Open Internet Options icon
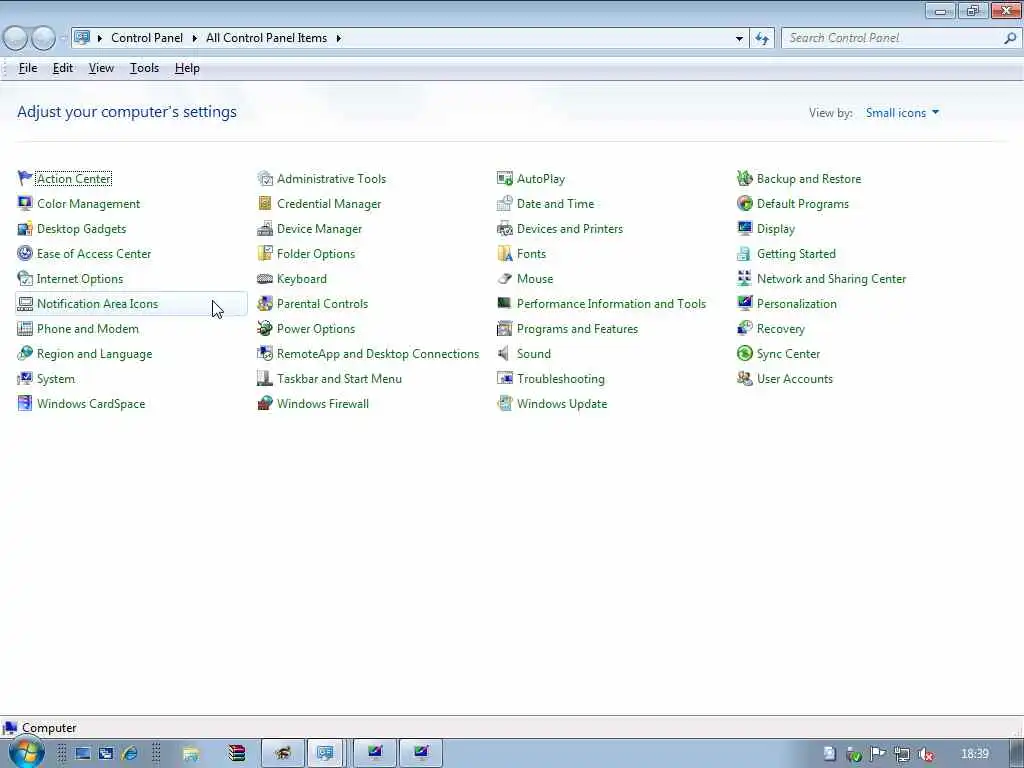This screenshot has width=1024, height=768. [25, 278]
